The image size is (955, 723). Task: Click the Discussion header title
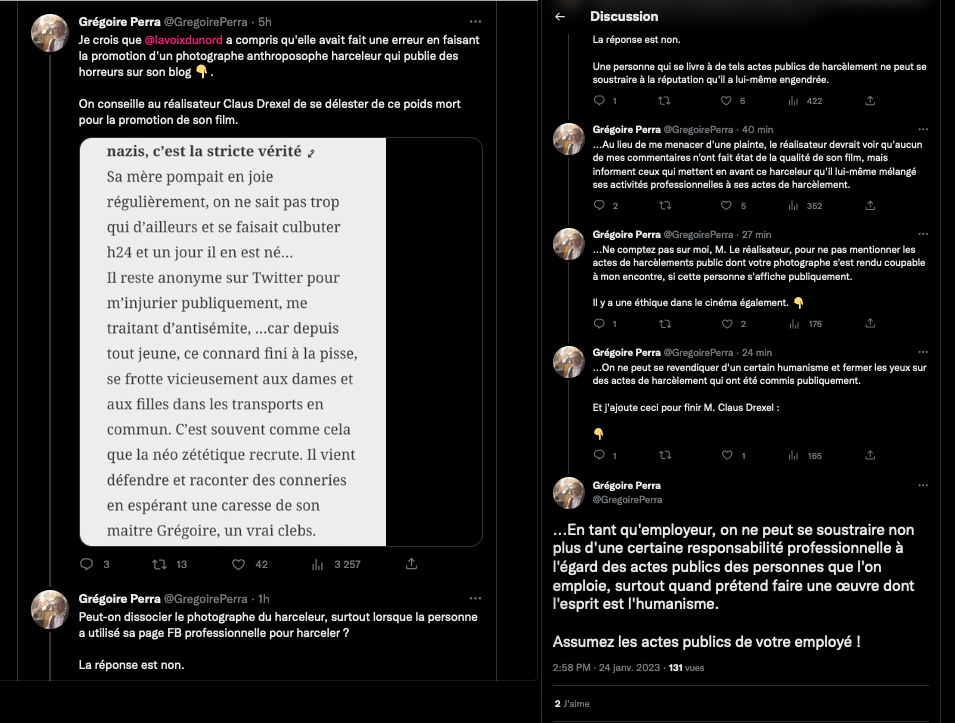624,17
